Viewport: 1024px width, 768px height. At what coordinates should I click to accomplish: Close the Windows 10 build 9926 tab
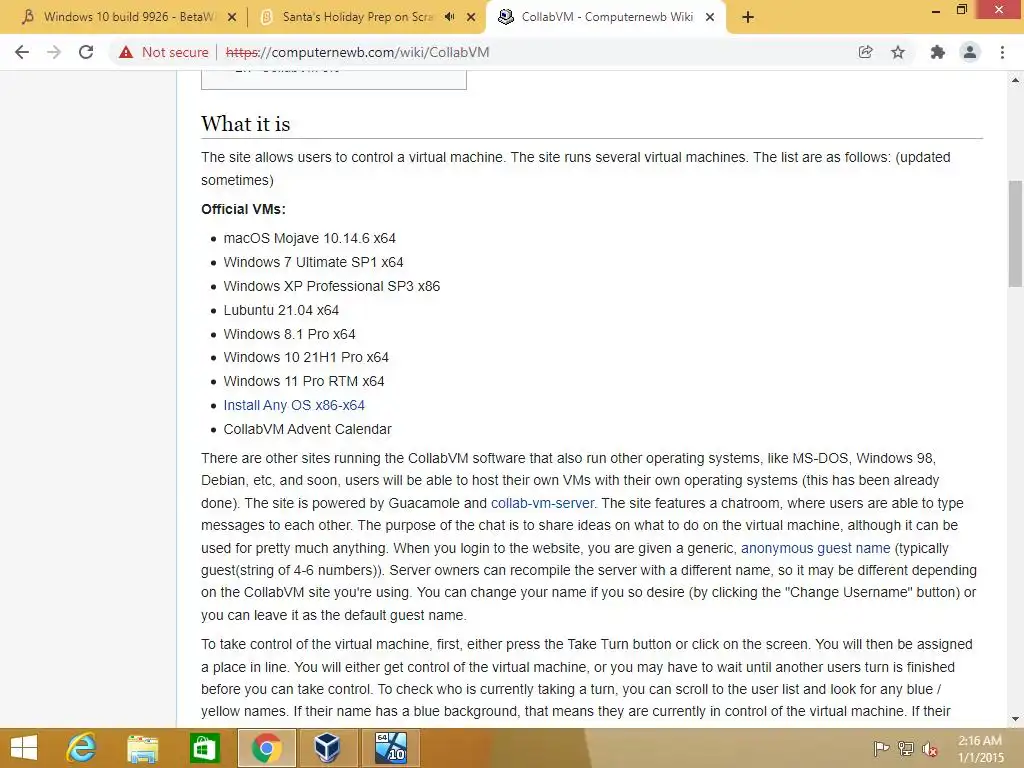coord(232,18)
